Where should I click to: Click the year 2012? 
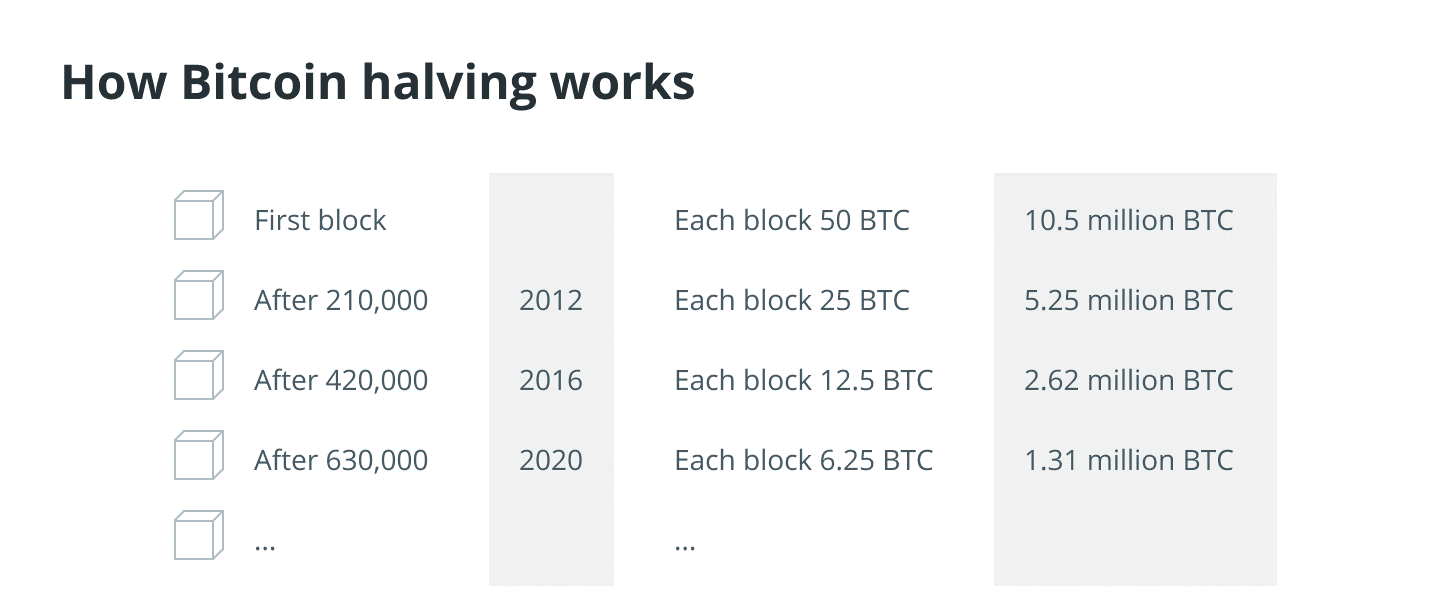[x=551, y=300]
